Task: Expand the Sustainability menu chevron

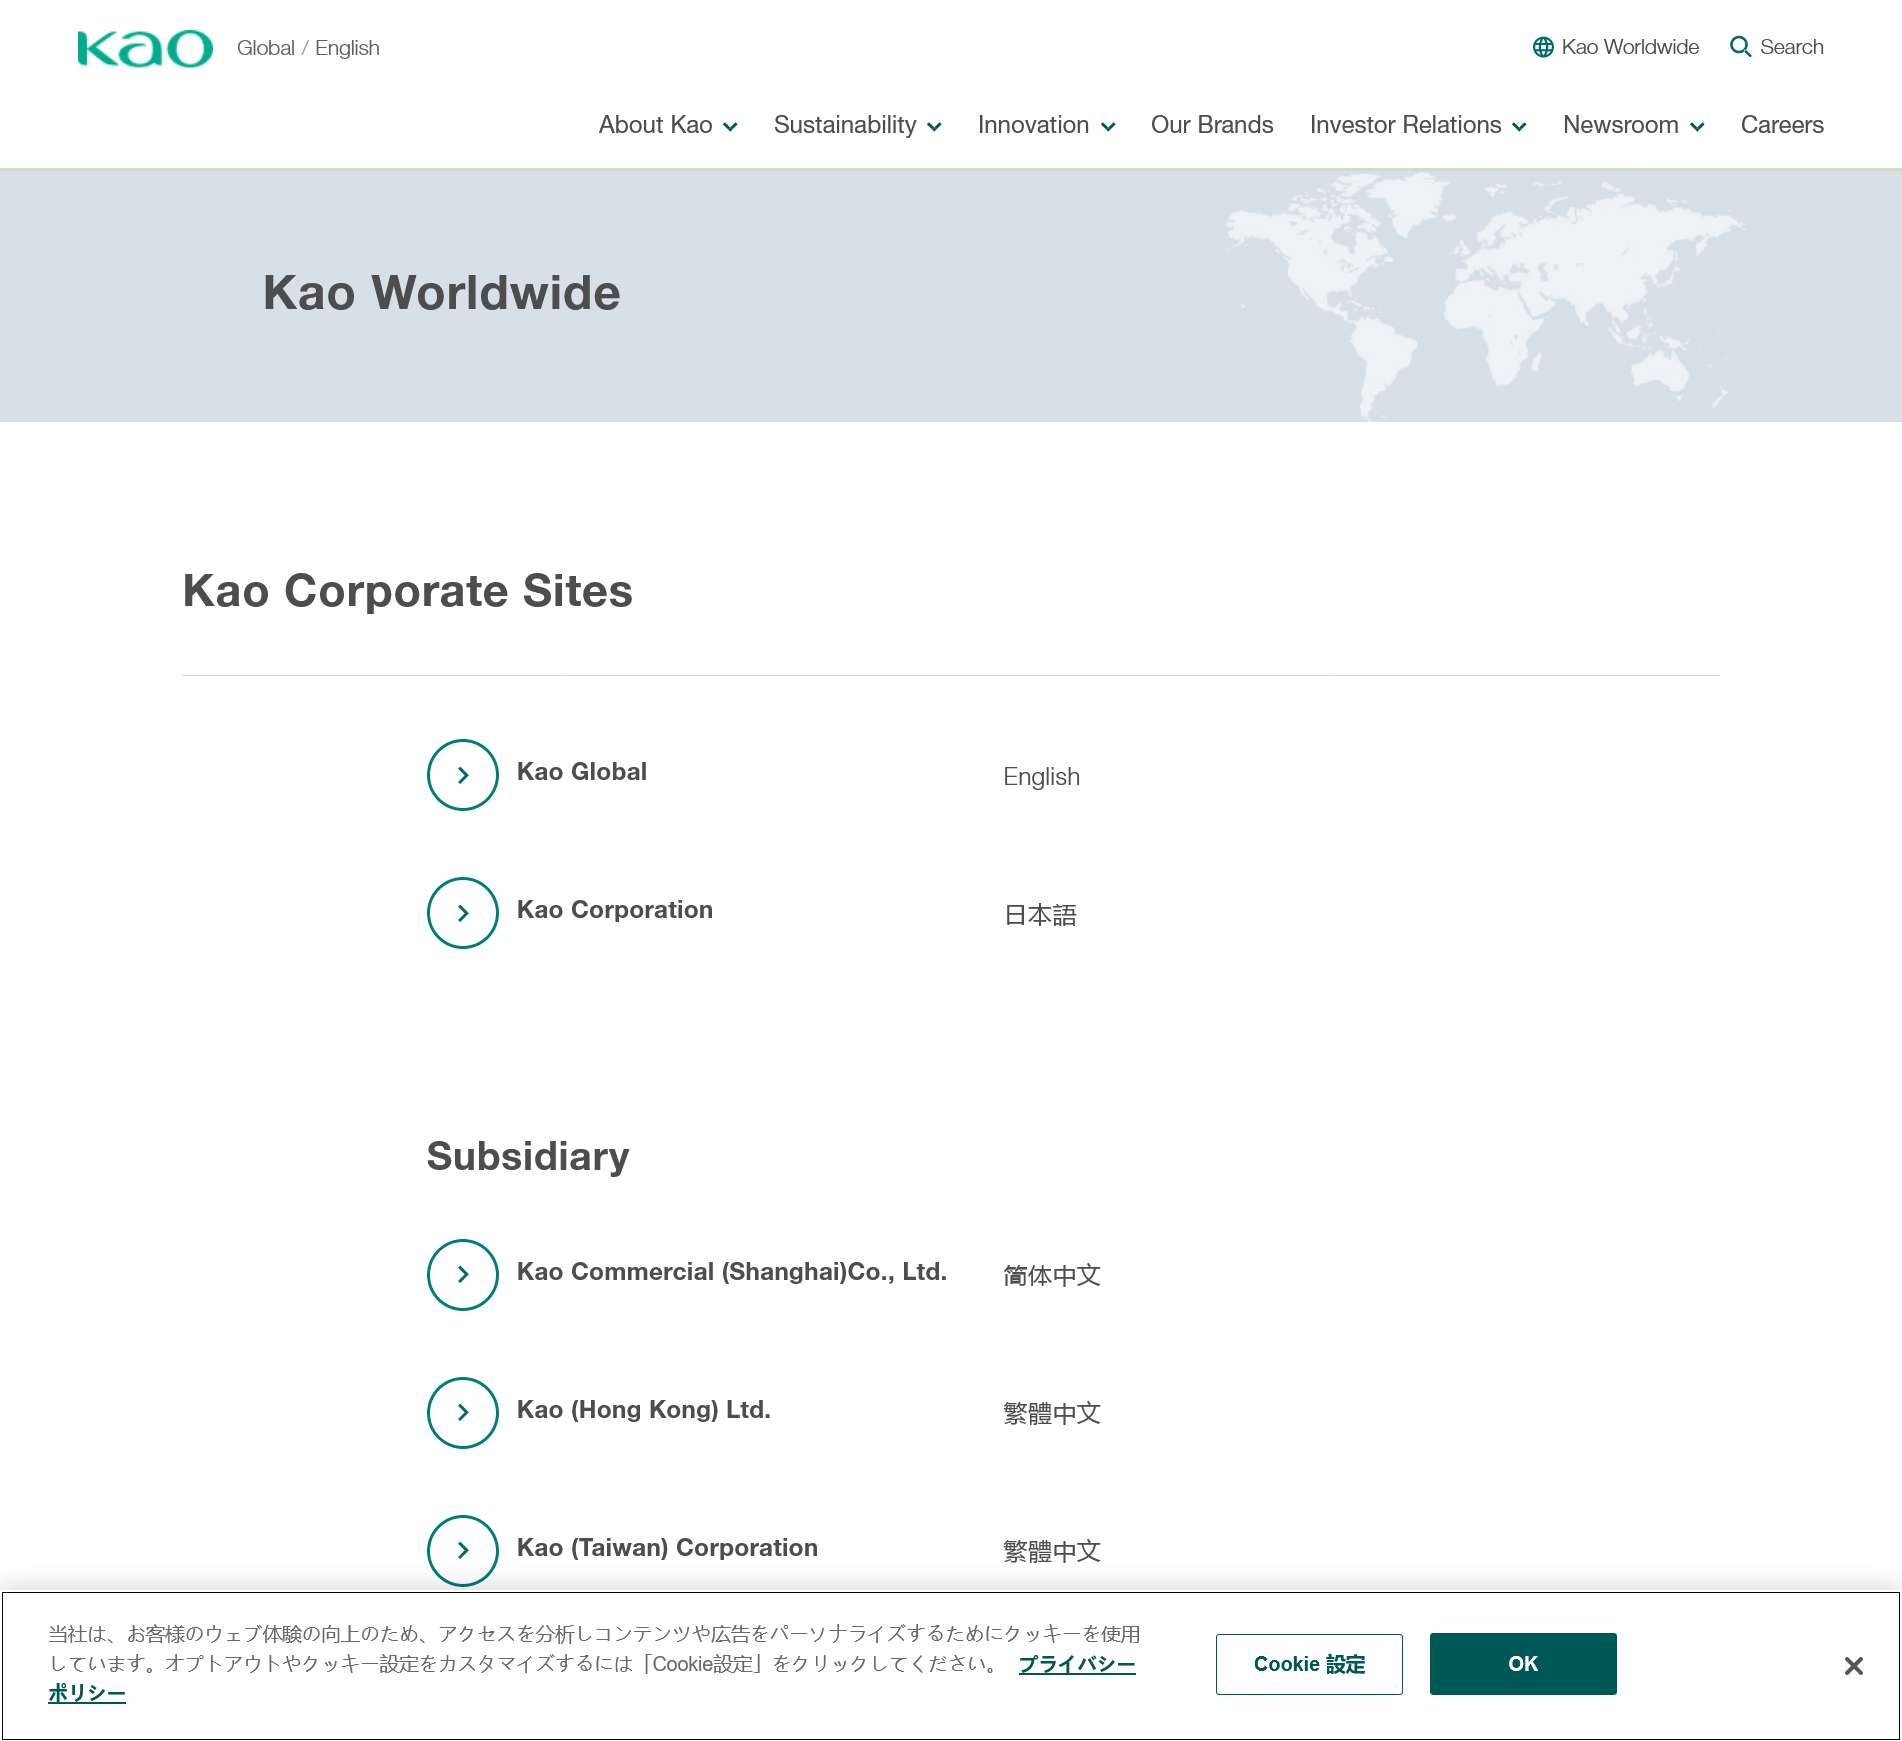Action: point(934,127)
